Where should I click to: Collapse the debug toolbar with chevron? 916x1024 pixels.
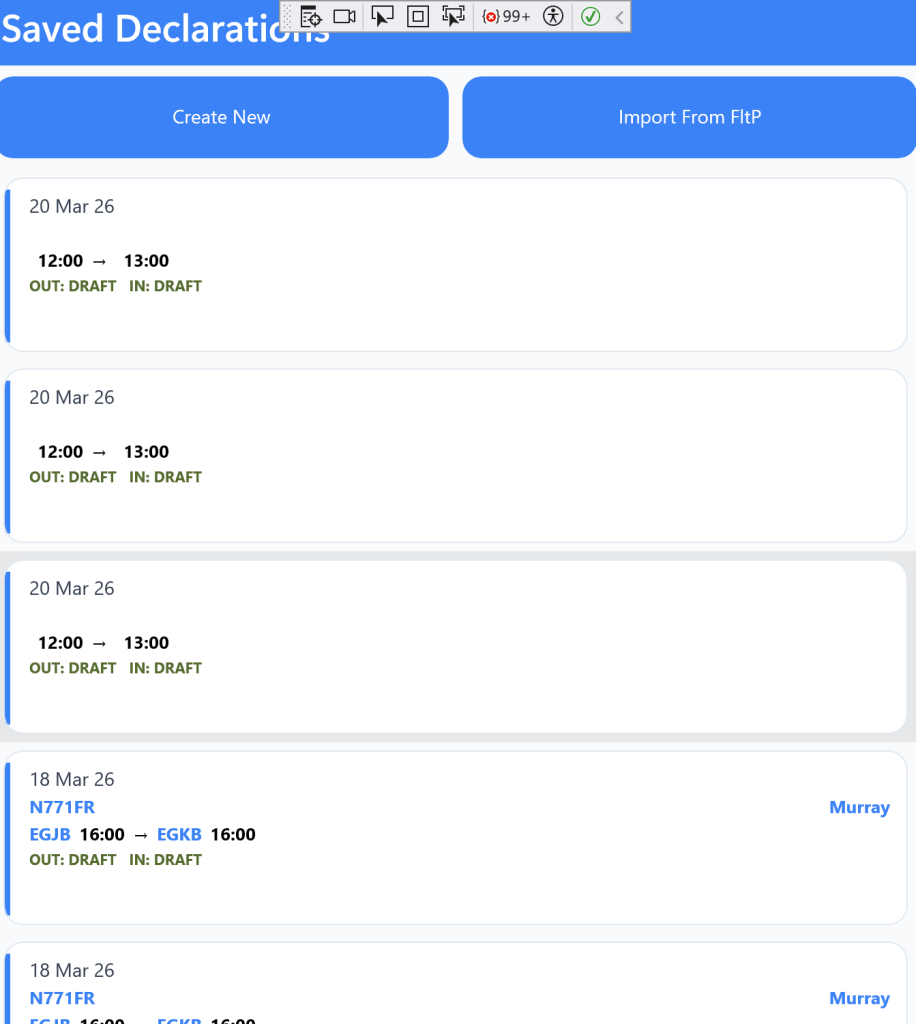tap(619, 16)
